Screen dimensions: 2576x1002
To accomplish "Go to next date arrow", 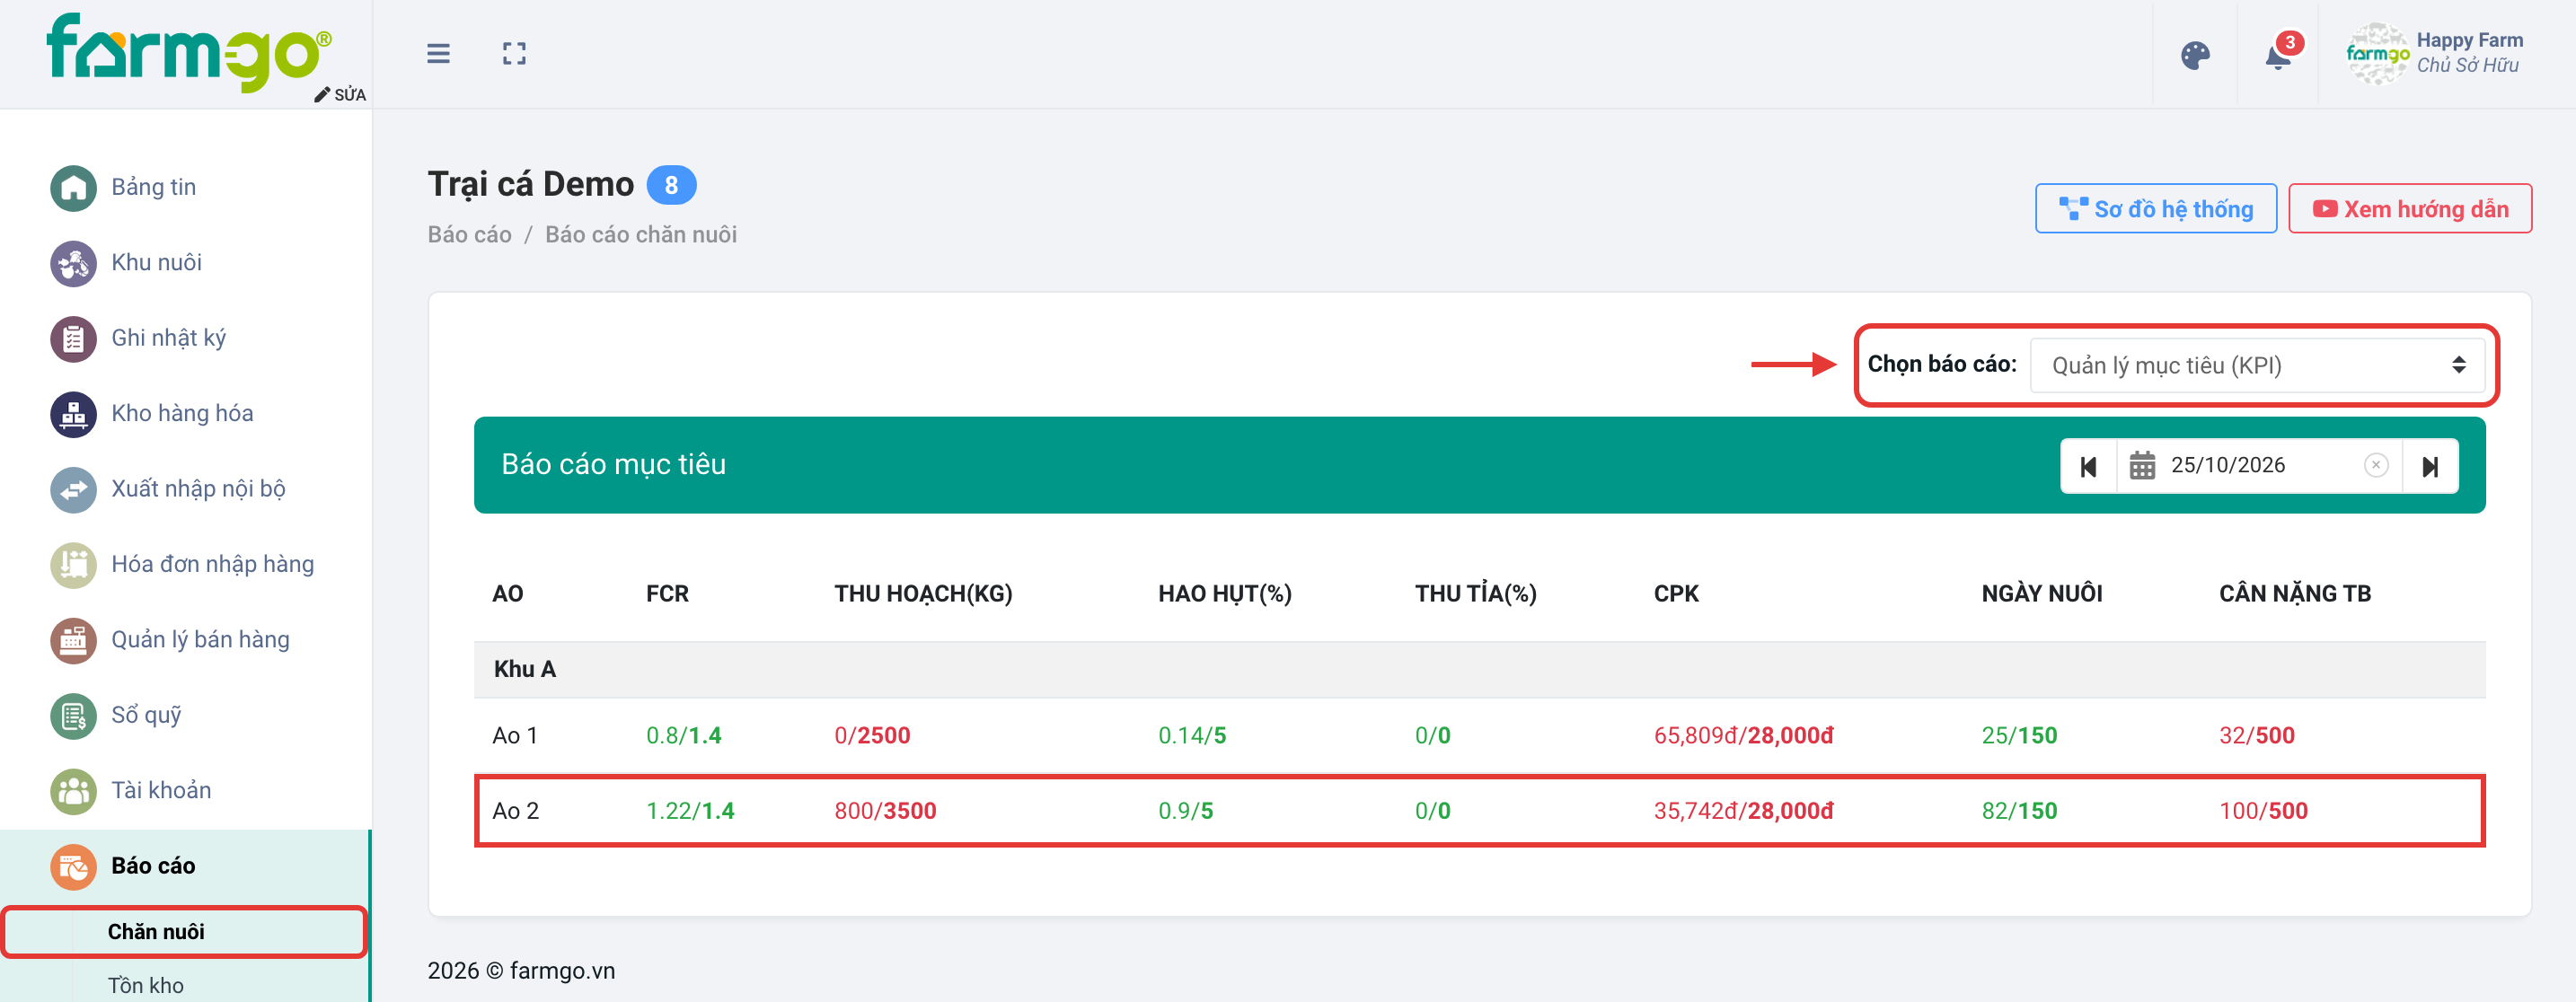I will tap(2430, 466).
